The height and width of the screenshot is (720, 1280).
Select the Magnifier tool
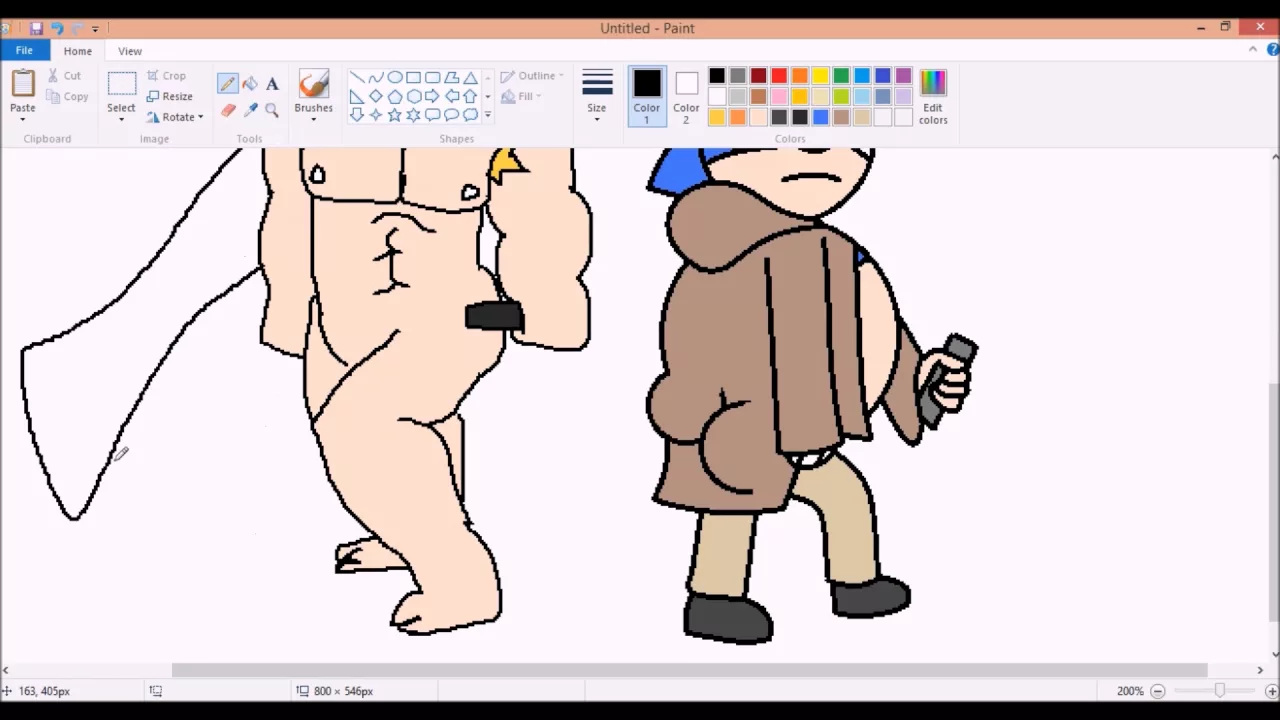[272, 110]
